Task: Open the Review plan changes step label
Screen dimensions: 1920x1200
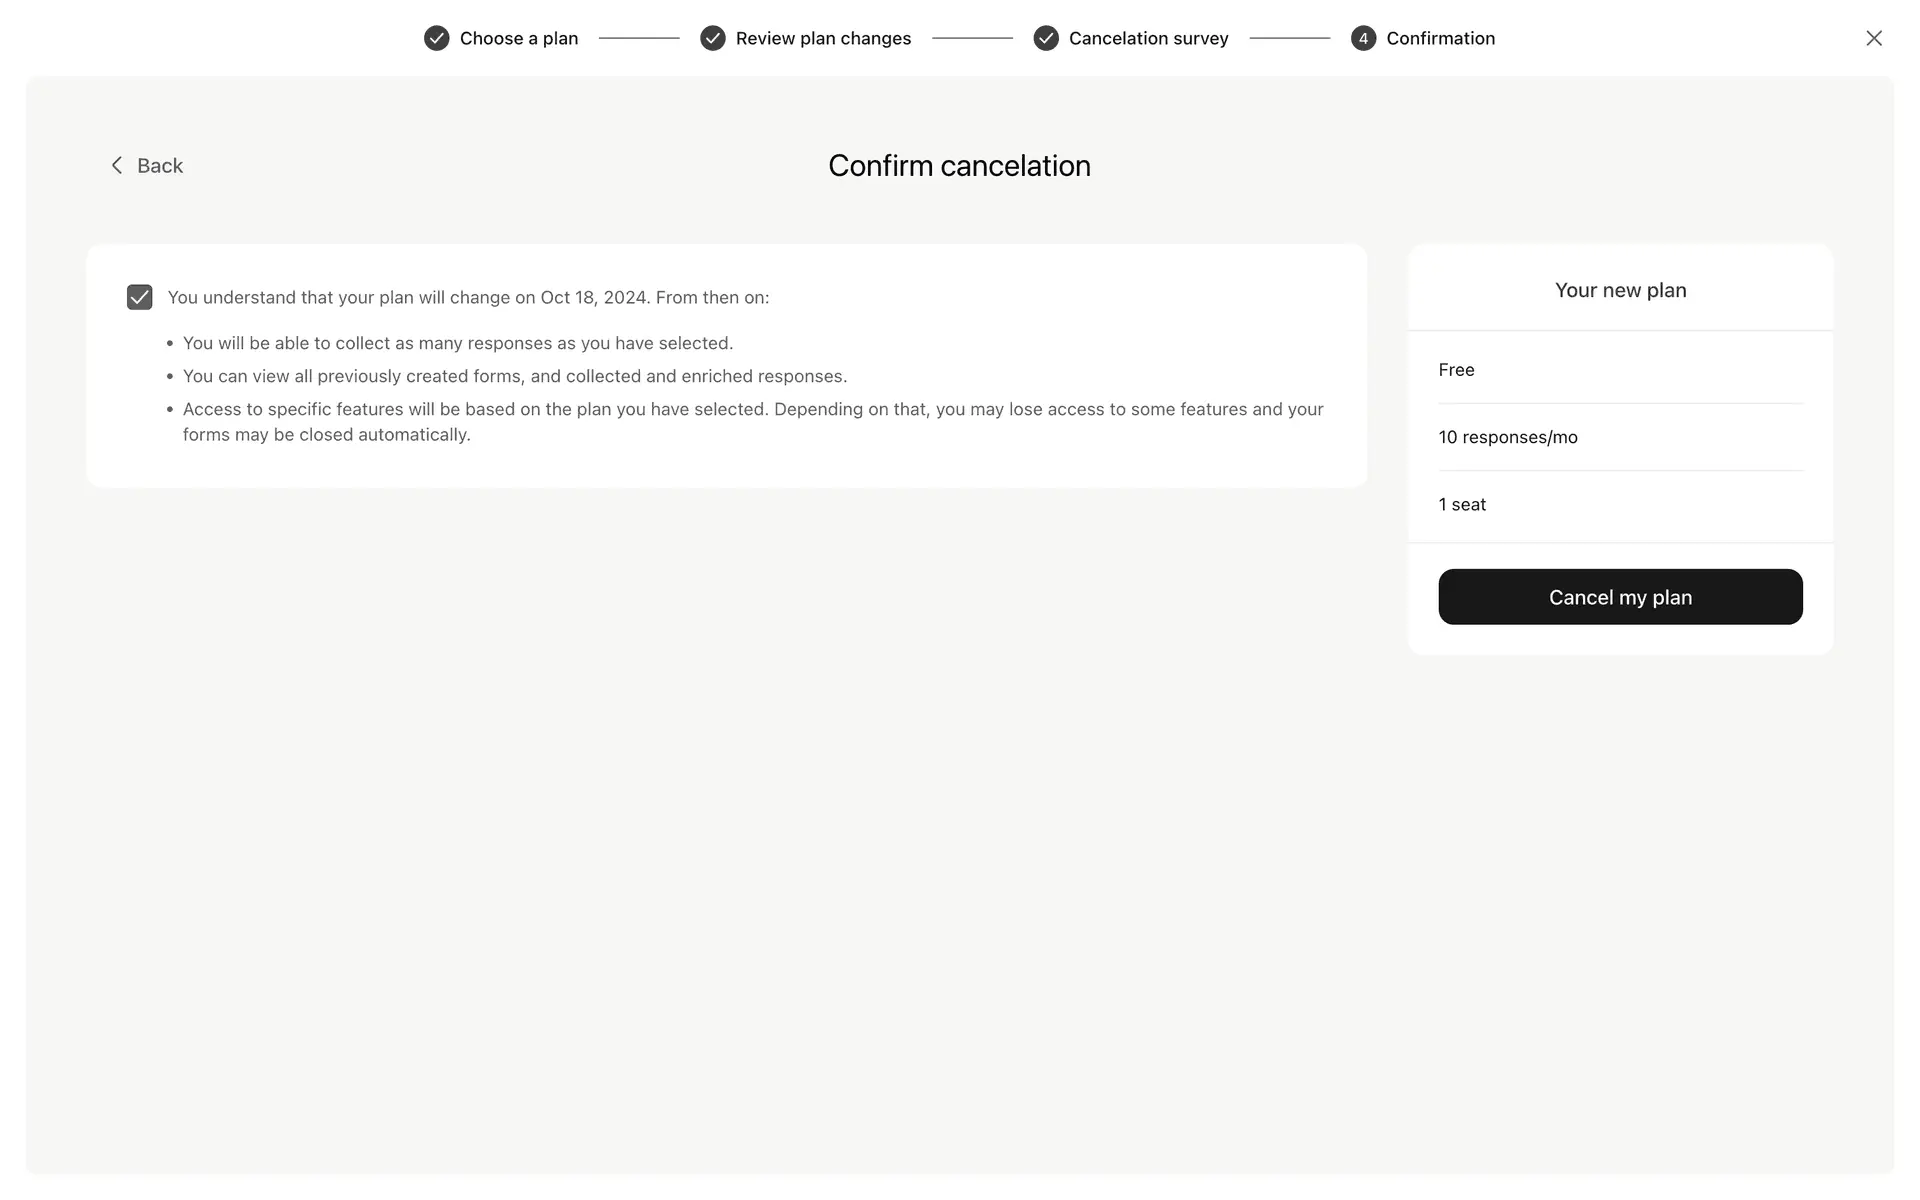Action: tap(823, 38)
